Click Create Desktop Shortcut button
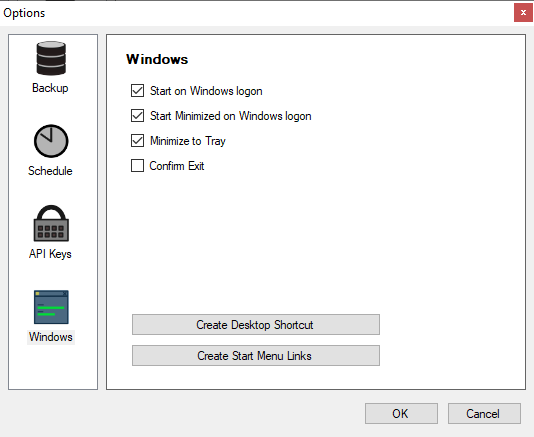Viewport: 534px width, 437px height. [x=256, y=325]
